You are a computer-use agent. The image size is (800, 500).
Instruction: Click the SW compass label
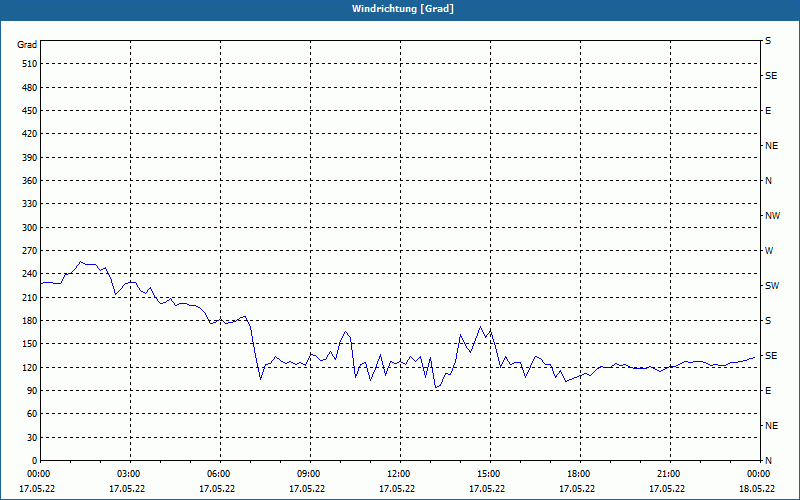772,286
